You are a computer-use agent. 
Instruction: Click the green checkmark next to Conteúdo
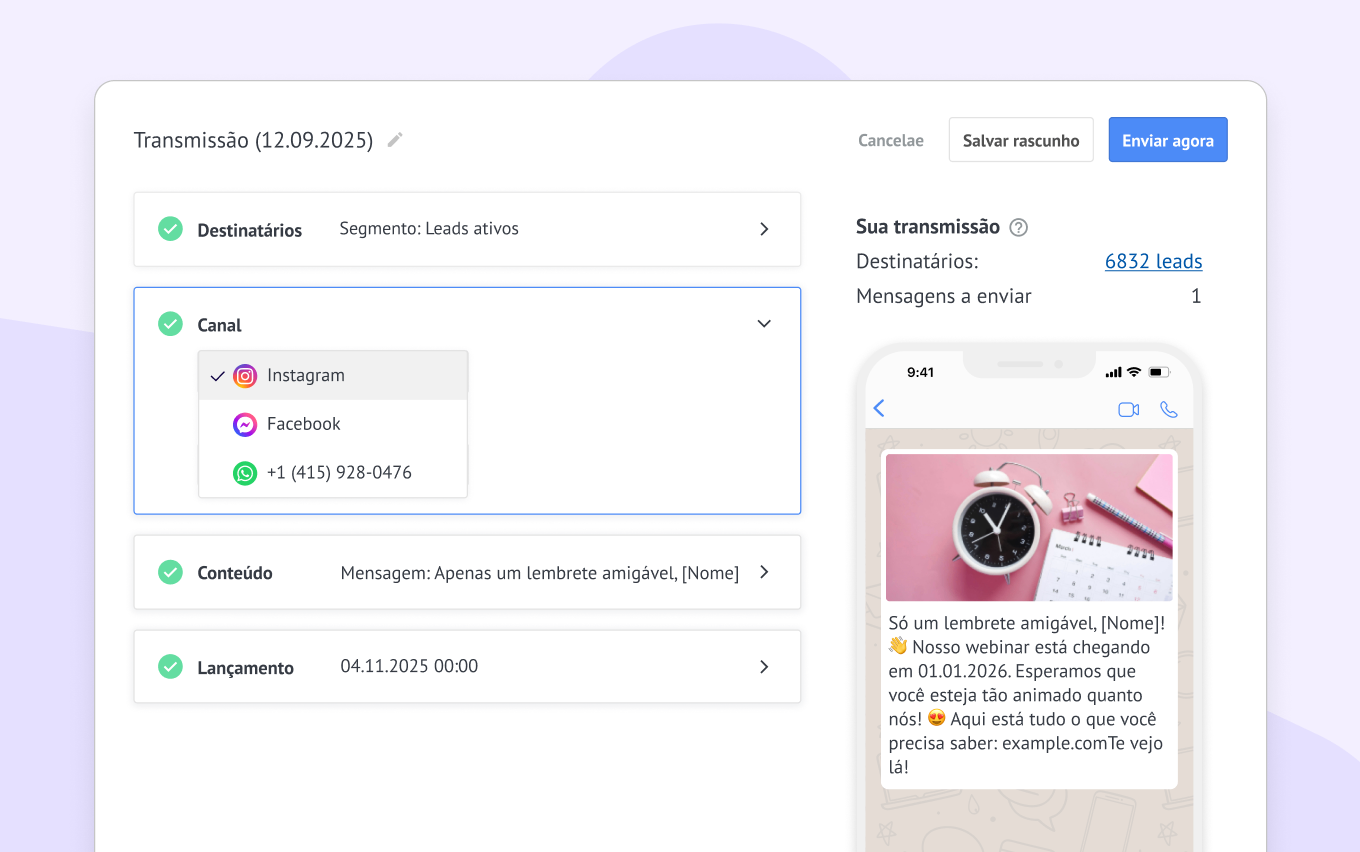point(170,572)
